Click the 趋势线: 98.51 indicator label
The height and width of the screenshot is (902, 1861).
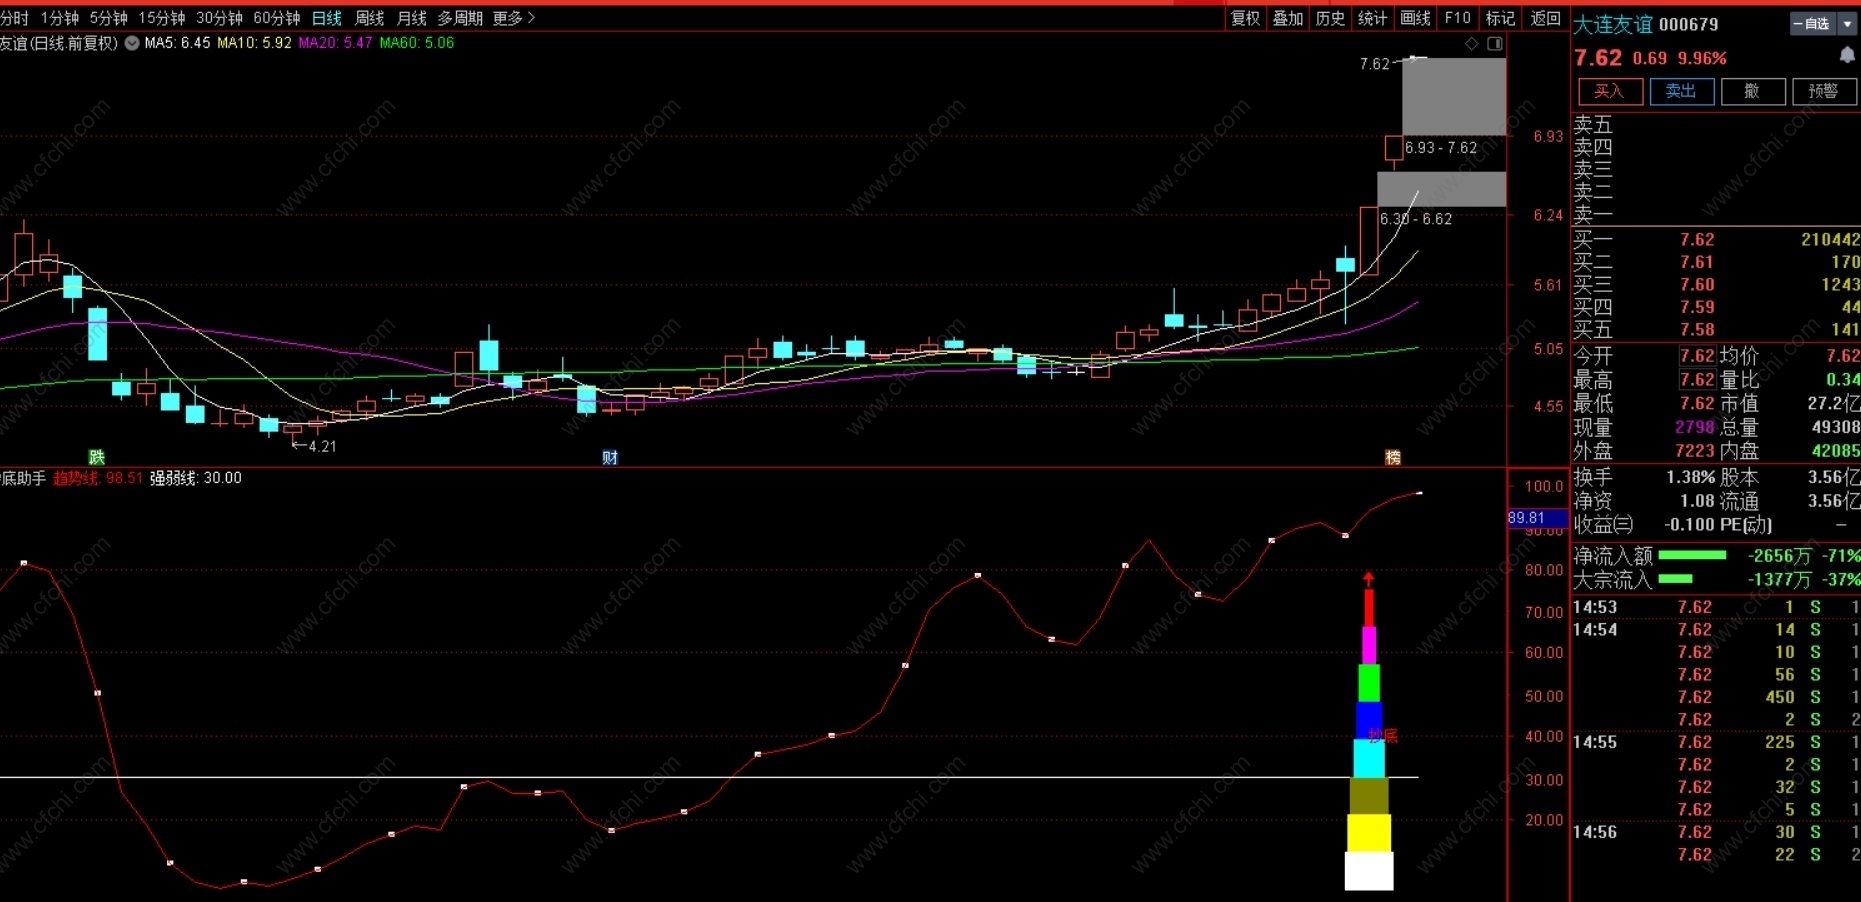tap(98, 478)
